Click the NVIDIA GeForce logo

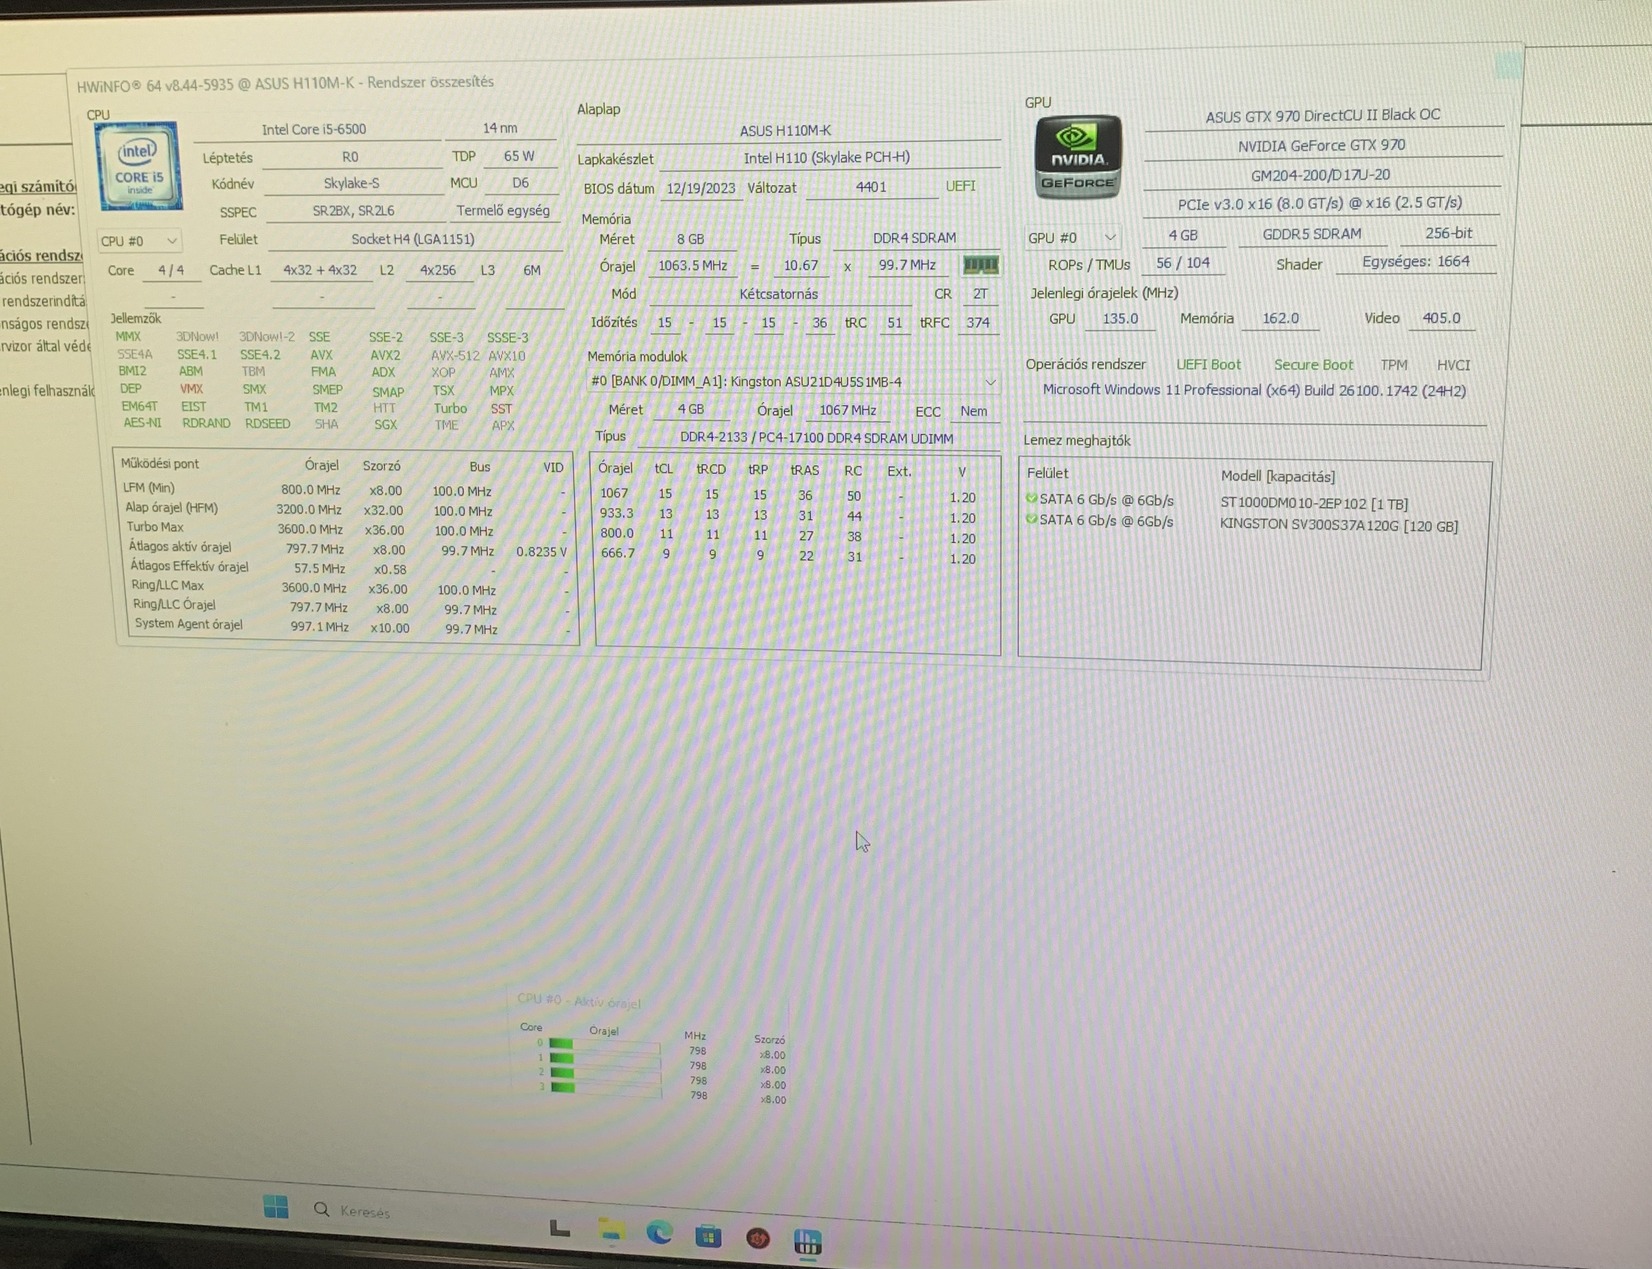pos(1076,157)
